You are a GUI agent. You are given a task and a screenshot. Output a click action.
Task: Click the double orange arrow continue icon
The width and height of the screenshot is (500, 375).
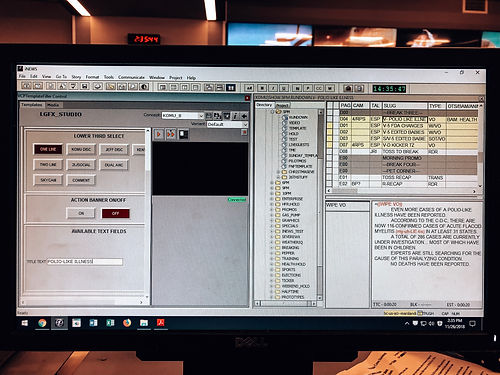pyautogui.click(x=171, y=134)
